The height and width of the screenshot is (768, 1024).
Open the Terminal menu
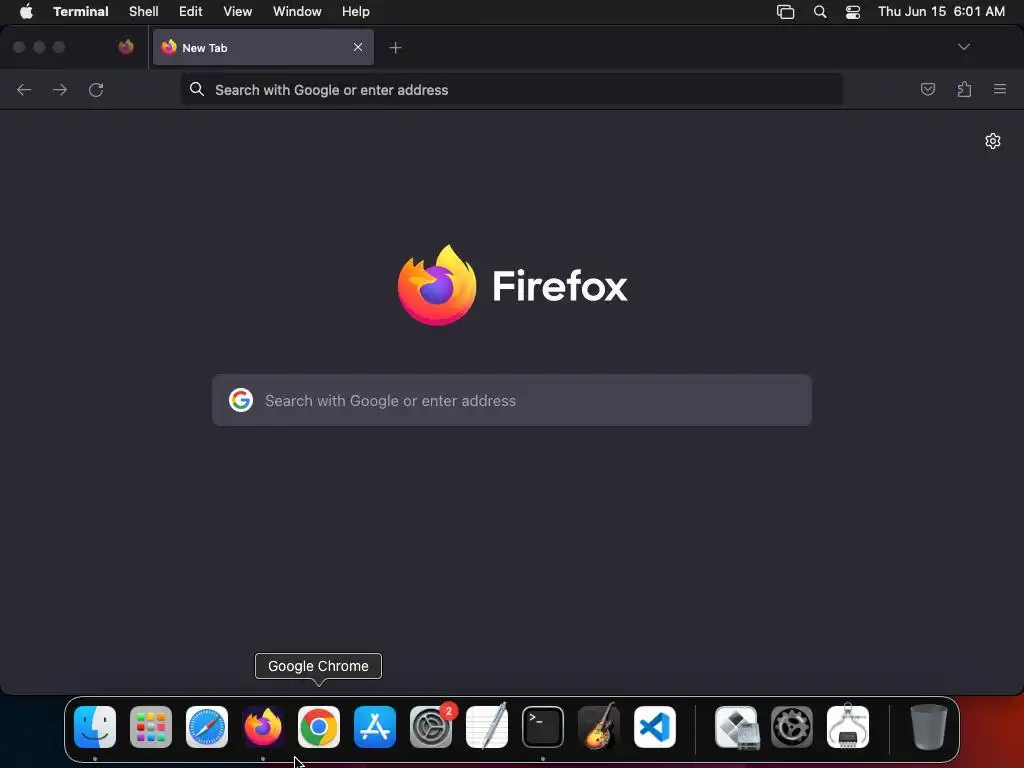tap(80, 11)
